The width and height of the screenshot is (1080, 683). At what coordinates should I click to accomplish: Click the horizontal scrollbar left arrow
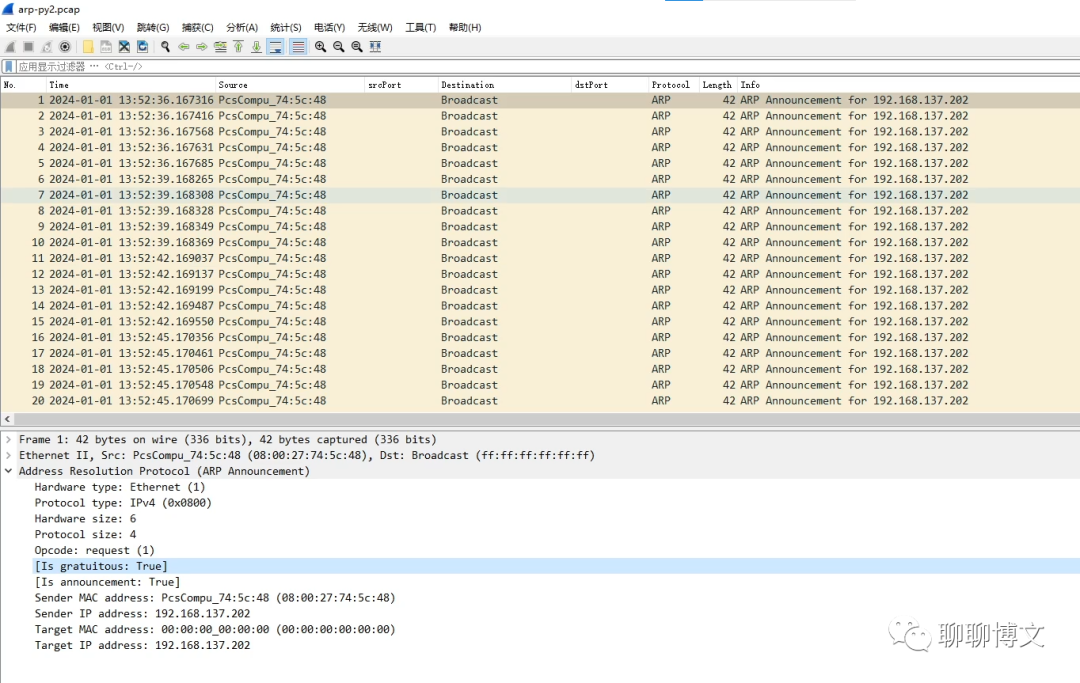[8, 419]
